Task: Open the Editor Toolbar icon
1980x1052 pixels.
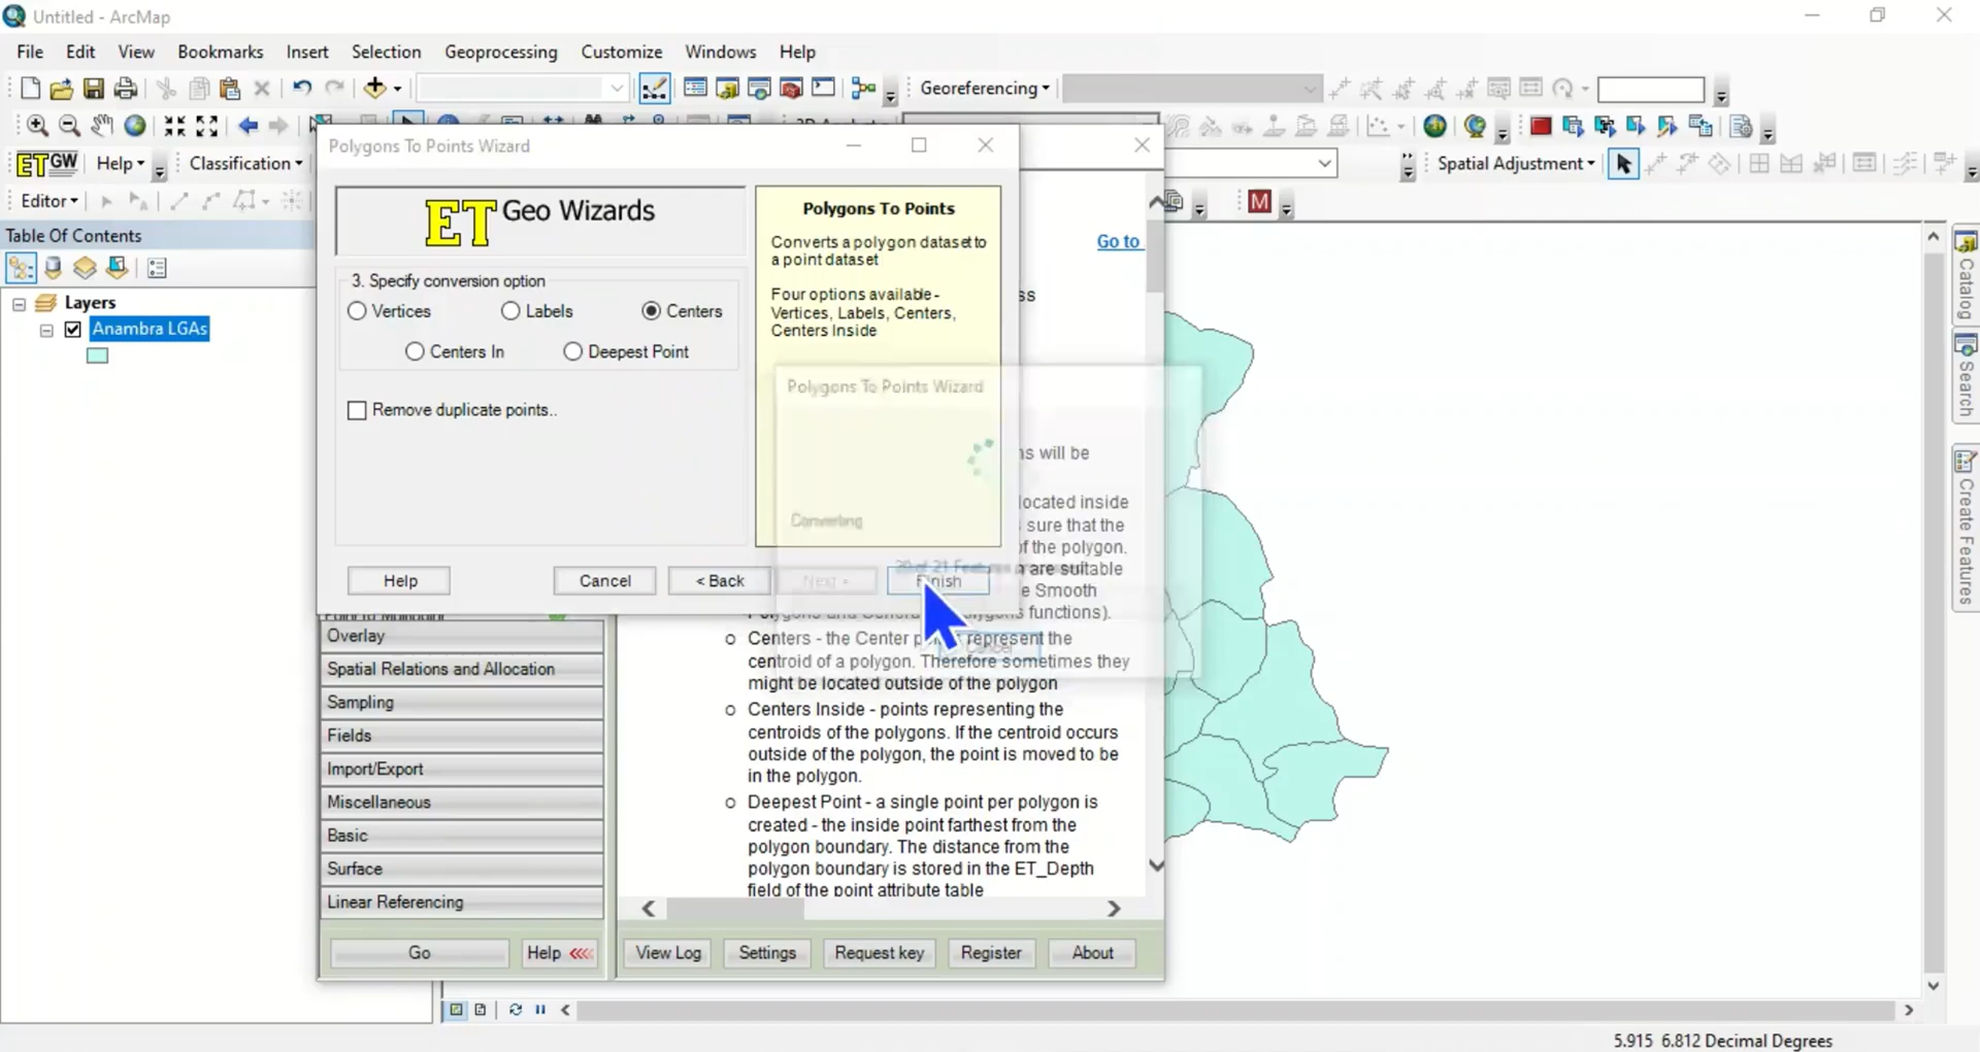Action: pyautogui.click(x=654, y=88)
